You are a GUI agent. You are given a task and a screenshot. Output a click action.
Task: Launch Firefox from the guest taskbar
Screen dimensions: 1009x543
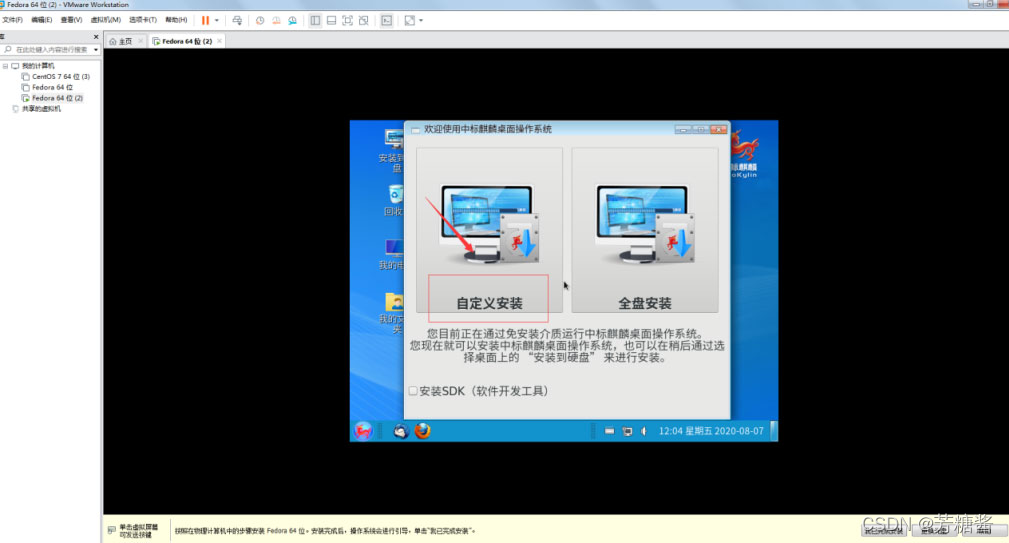point(423,431)
